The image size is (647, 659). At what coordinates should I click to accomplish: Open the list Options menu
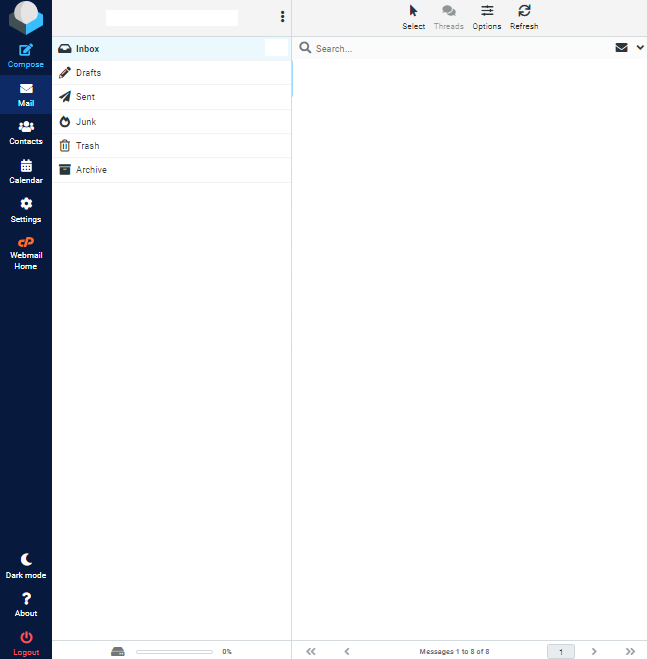(x=487, y=11)
